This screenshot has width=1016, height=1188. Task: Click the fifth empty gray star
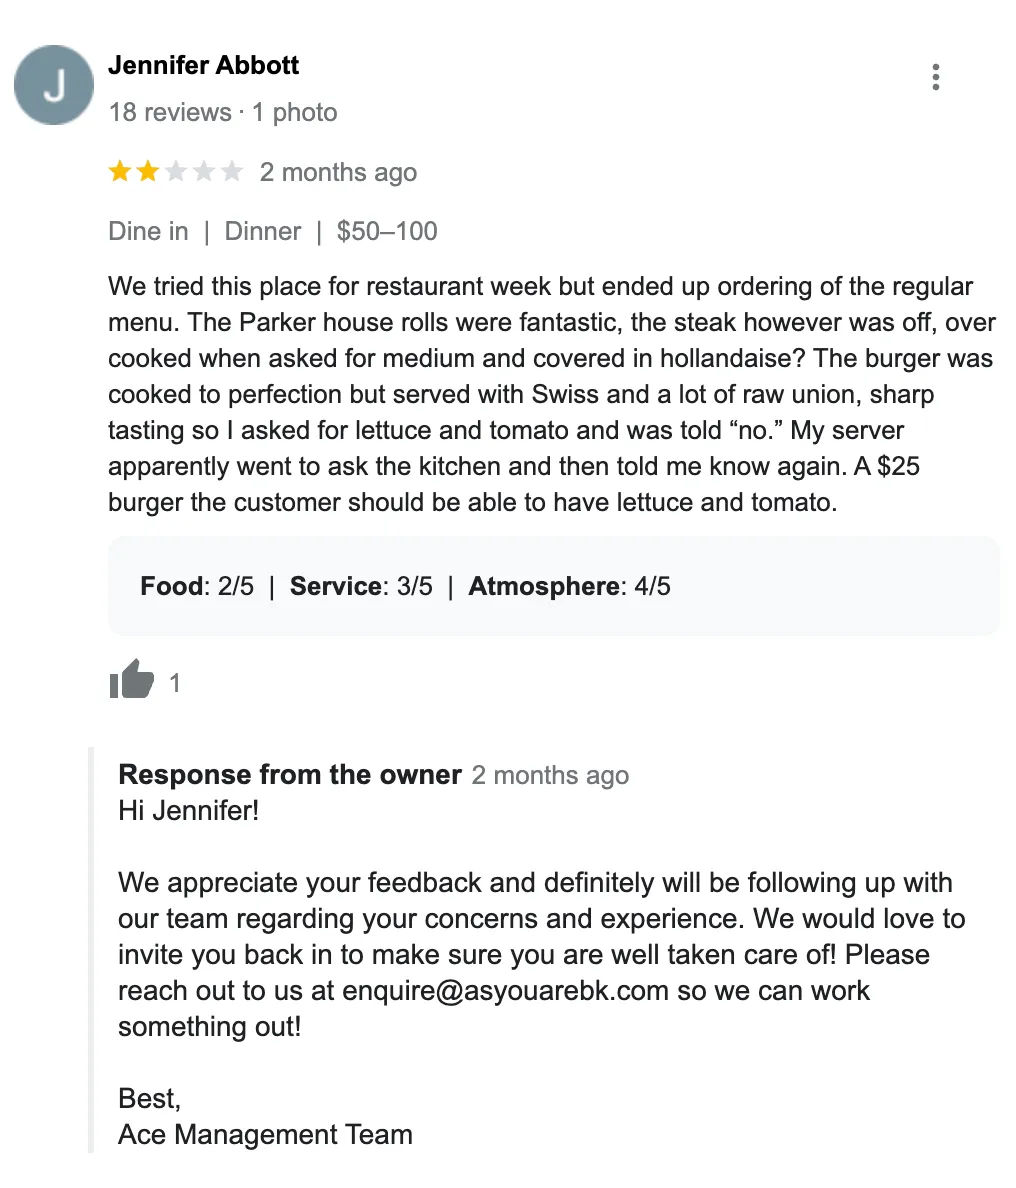232,172
